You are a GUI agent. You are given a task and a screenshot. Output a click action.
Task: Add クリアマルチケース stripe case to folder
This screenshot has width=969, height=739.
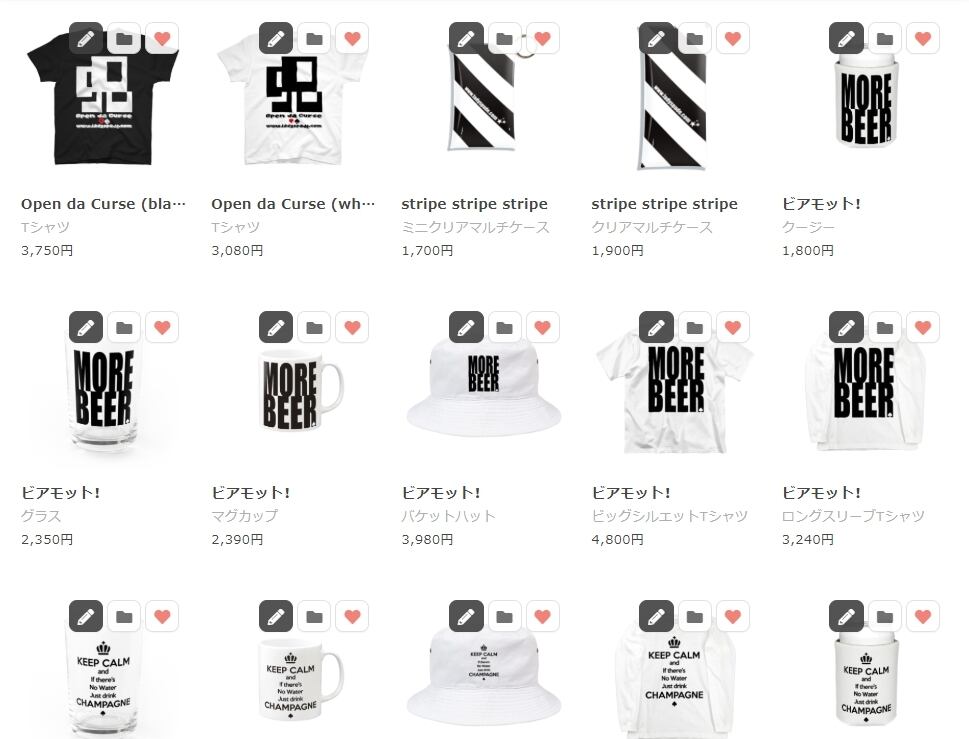pos(695,38)
